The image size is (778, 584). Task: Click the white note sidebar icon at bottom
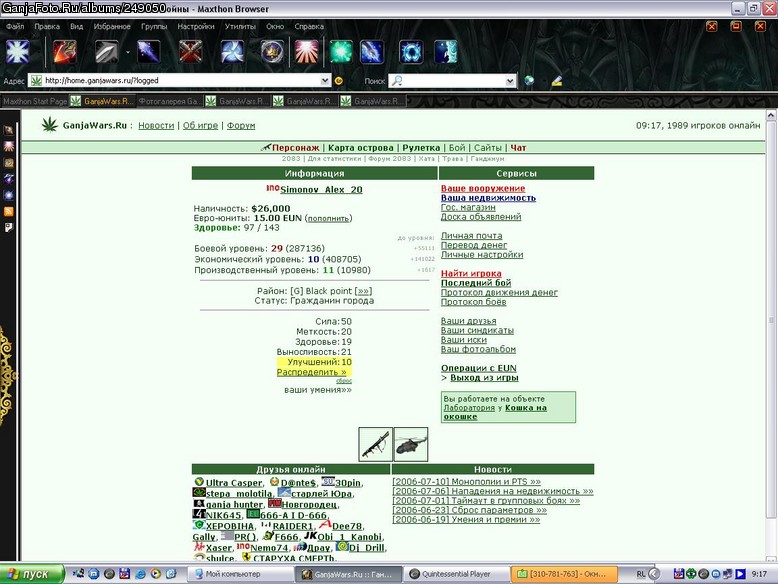[x=8, y=228]
